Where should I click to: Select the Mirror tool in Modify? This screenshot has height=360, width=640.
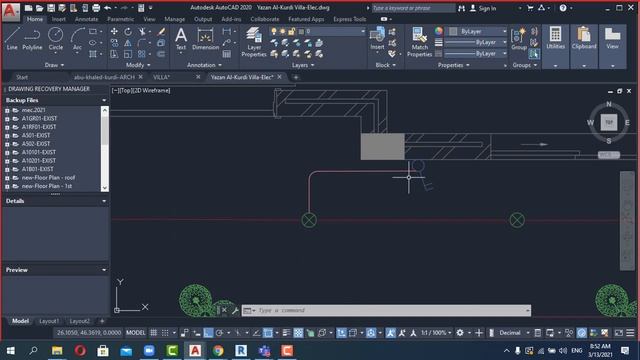click(x=128, y=43)
